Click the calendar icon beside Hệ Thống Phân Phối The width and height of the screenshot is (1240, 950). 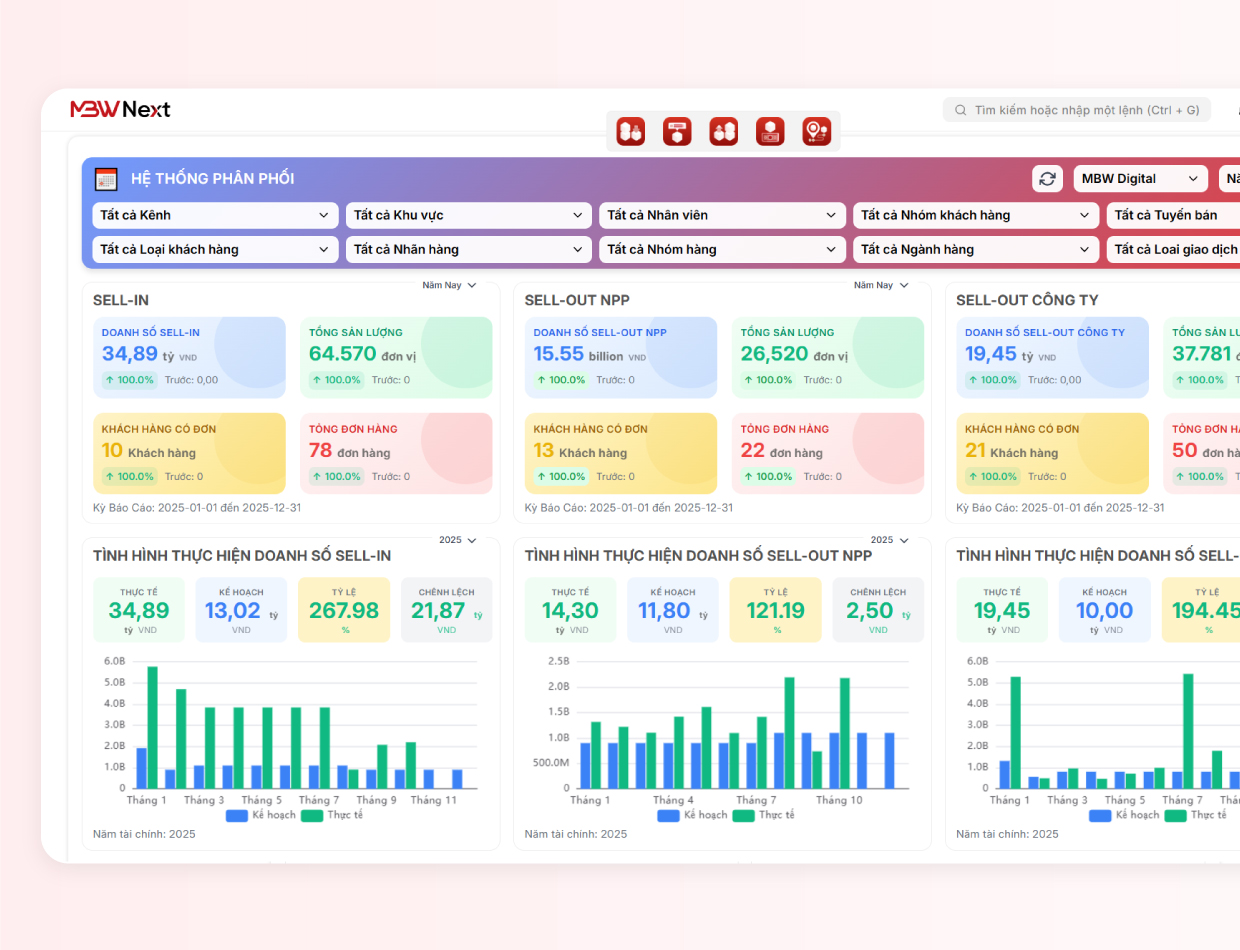(x=106, y=179)
